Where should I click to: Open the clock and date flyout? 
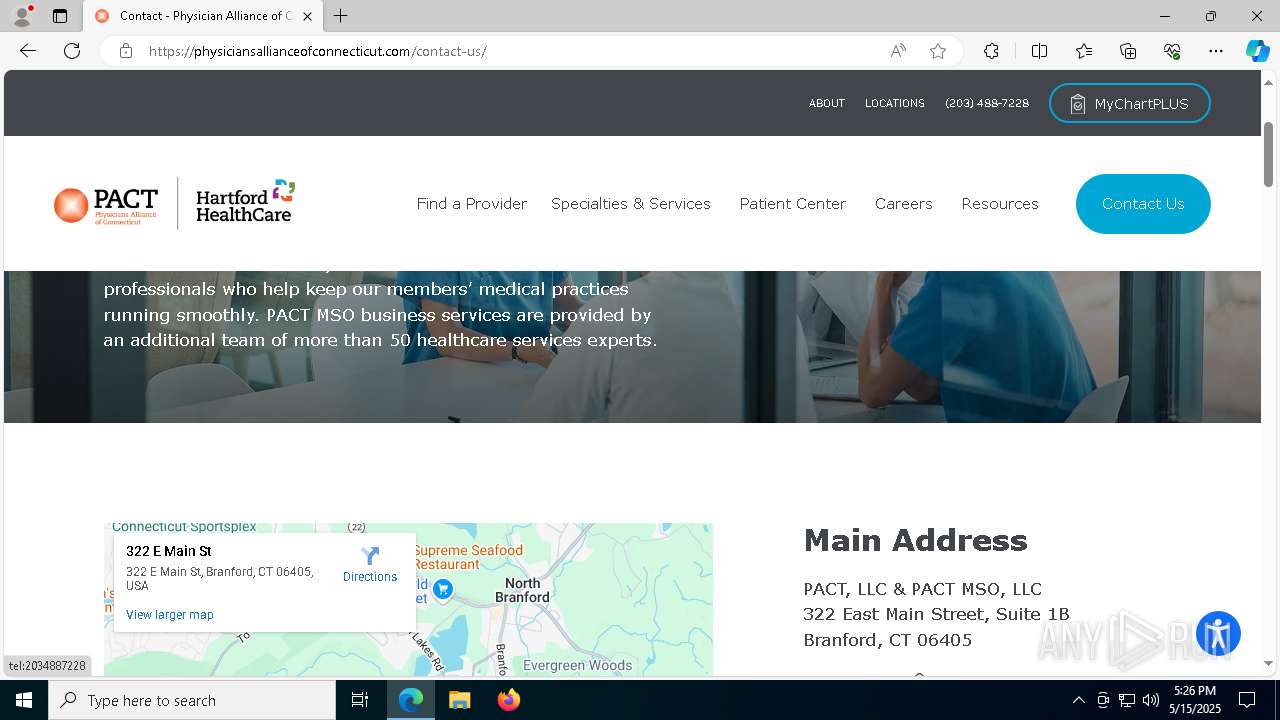pyautogui.click(x=1195, y=700)
